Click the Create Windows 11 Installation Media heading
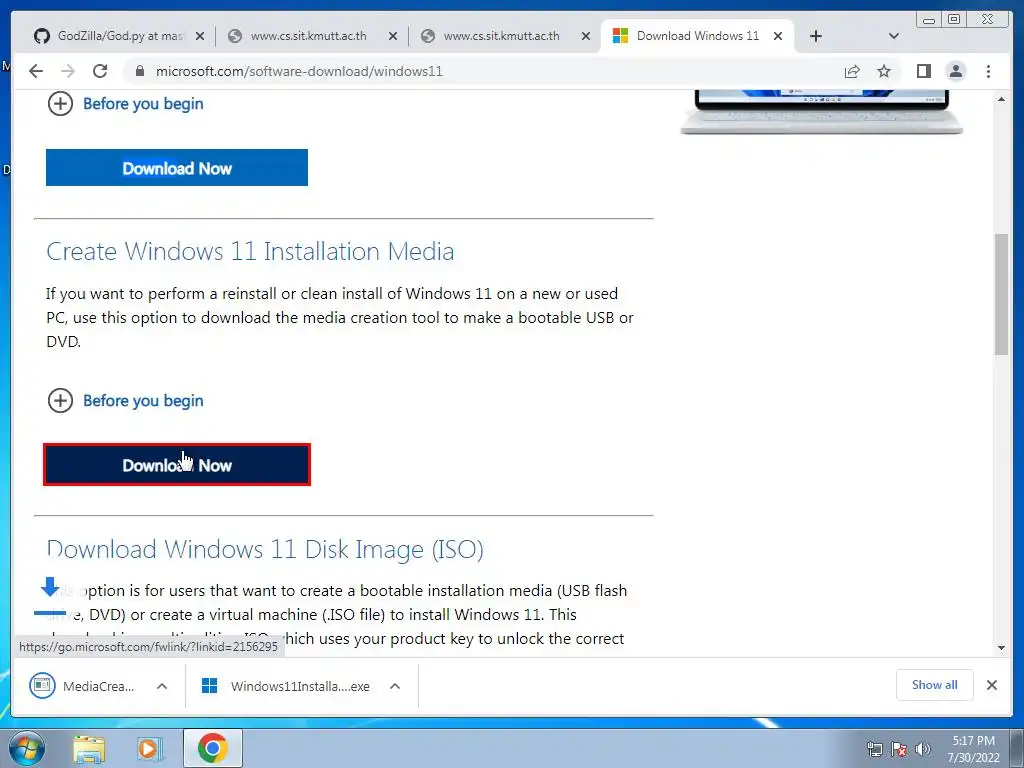 (x=250, y=251)
